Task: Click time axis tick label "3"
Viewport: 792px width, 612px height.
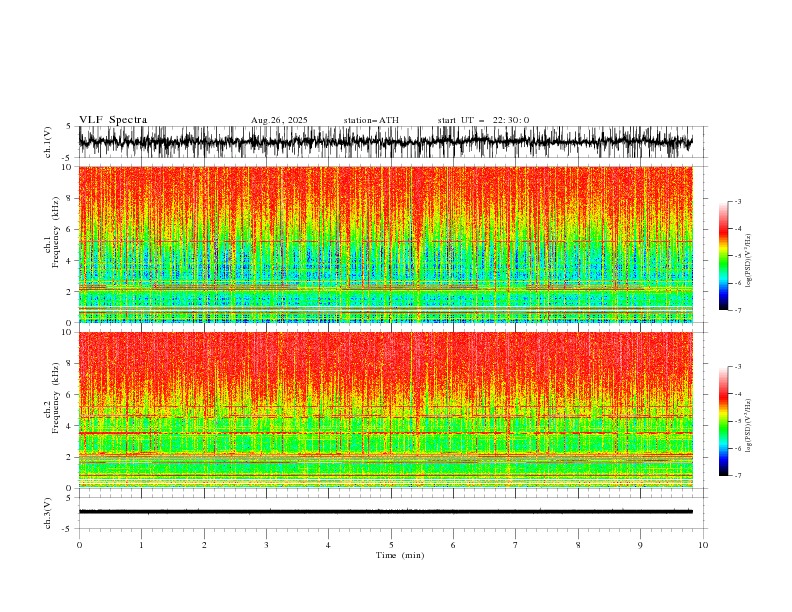Action: pos(266,545)
